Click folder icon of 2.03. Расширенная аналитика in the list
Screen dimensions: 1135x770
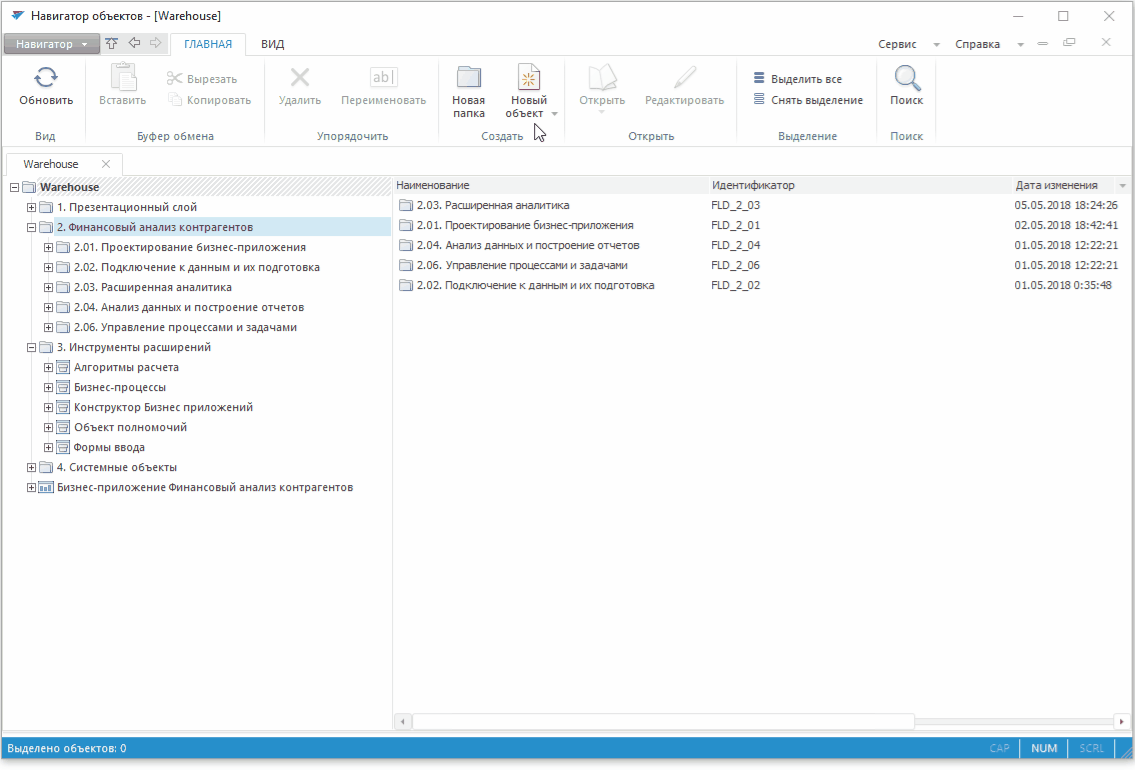(405, 206)
